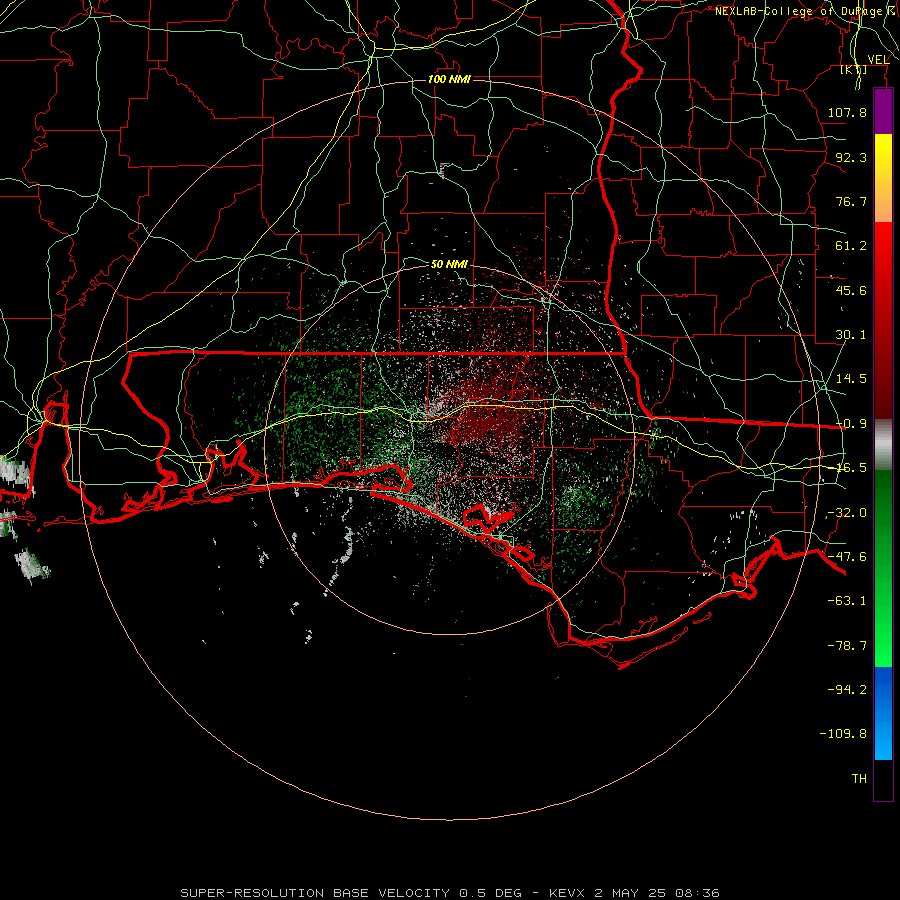Click the -32.0 value on the velocity scale

(847, 513)
